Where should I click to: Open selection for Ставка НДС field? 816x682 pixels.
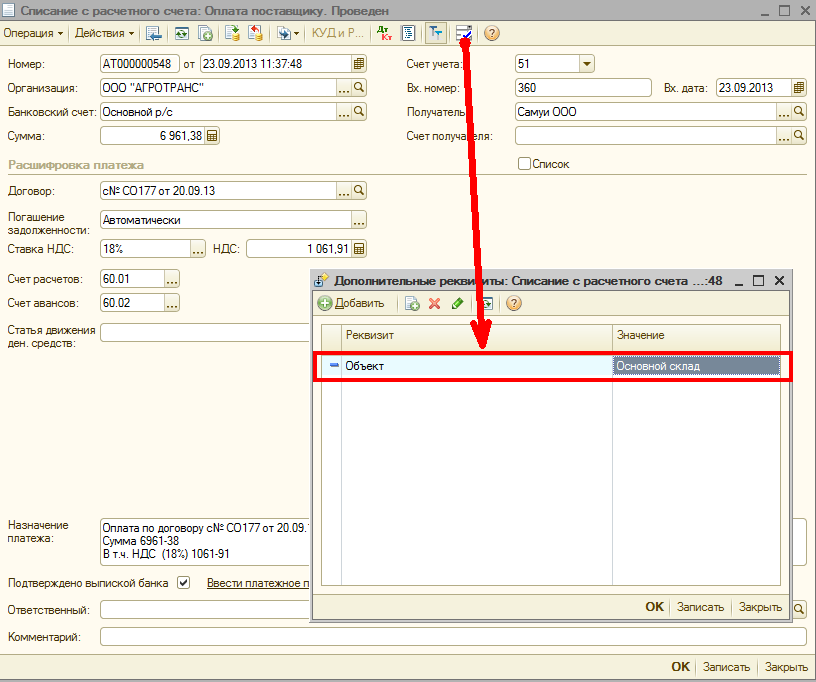pyautogui.click(x=198, y=248)
